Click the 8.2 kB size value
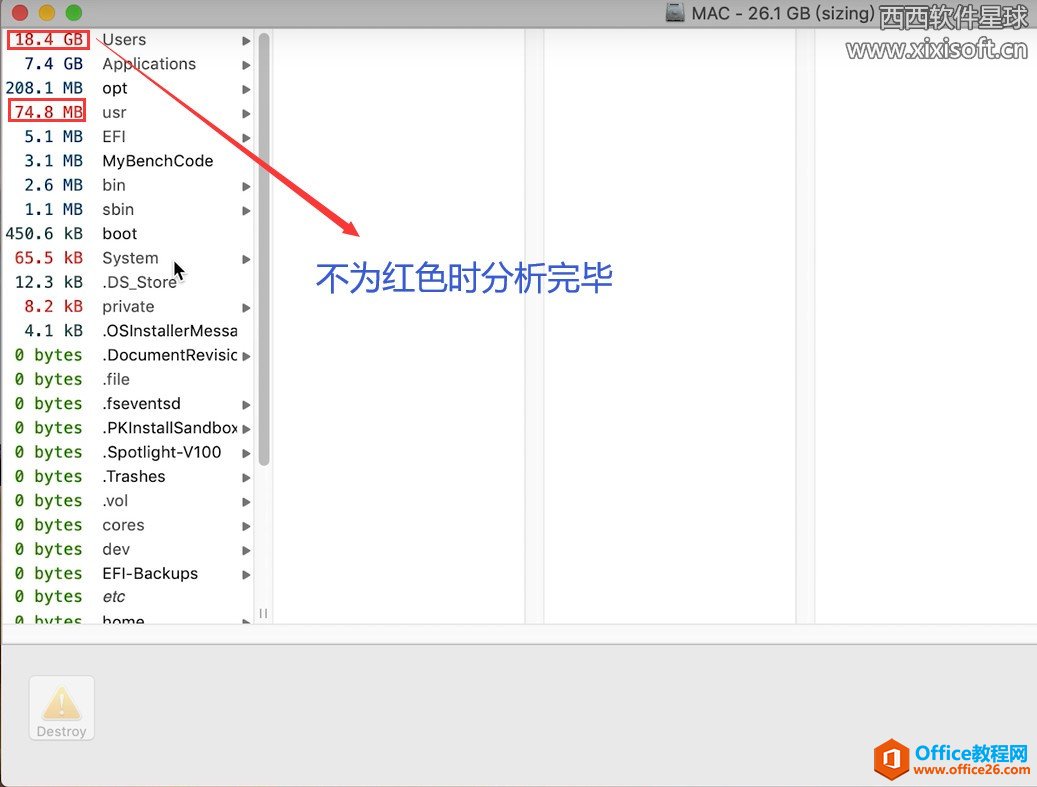This screenshot has width=1037, height=787. (53, 307)
